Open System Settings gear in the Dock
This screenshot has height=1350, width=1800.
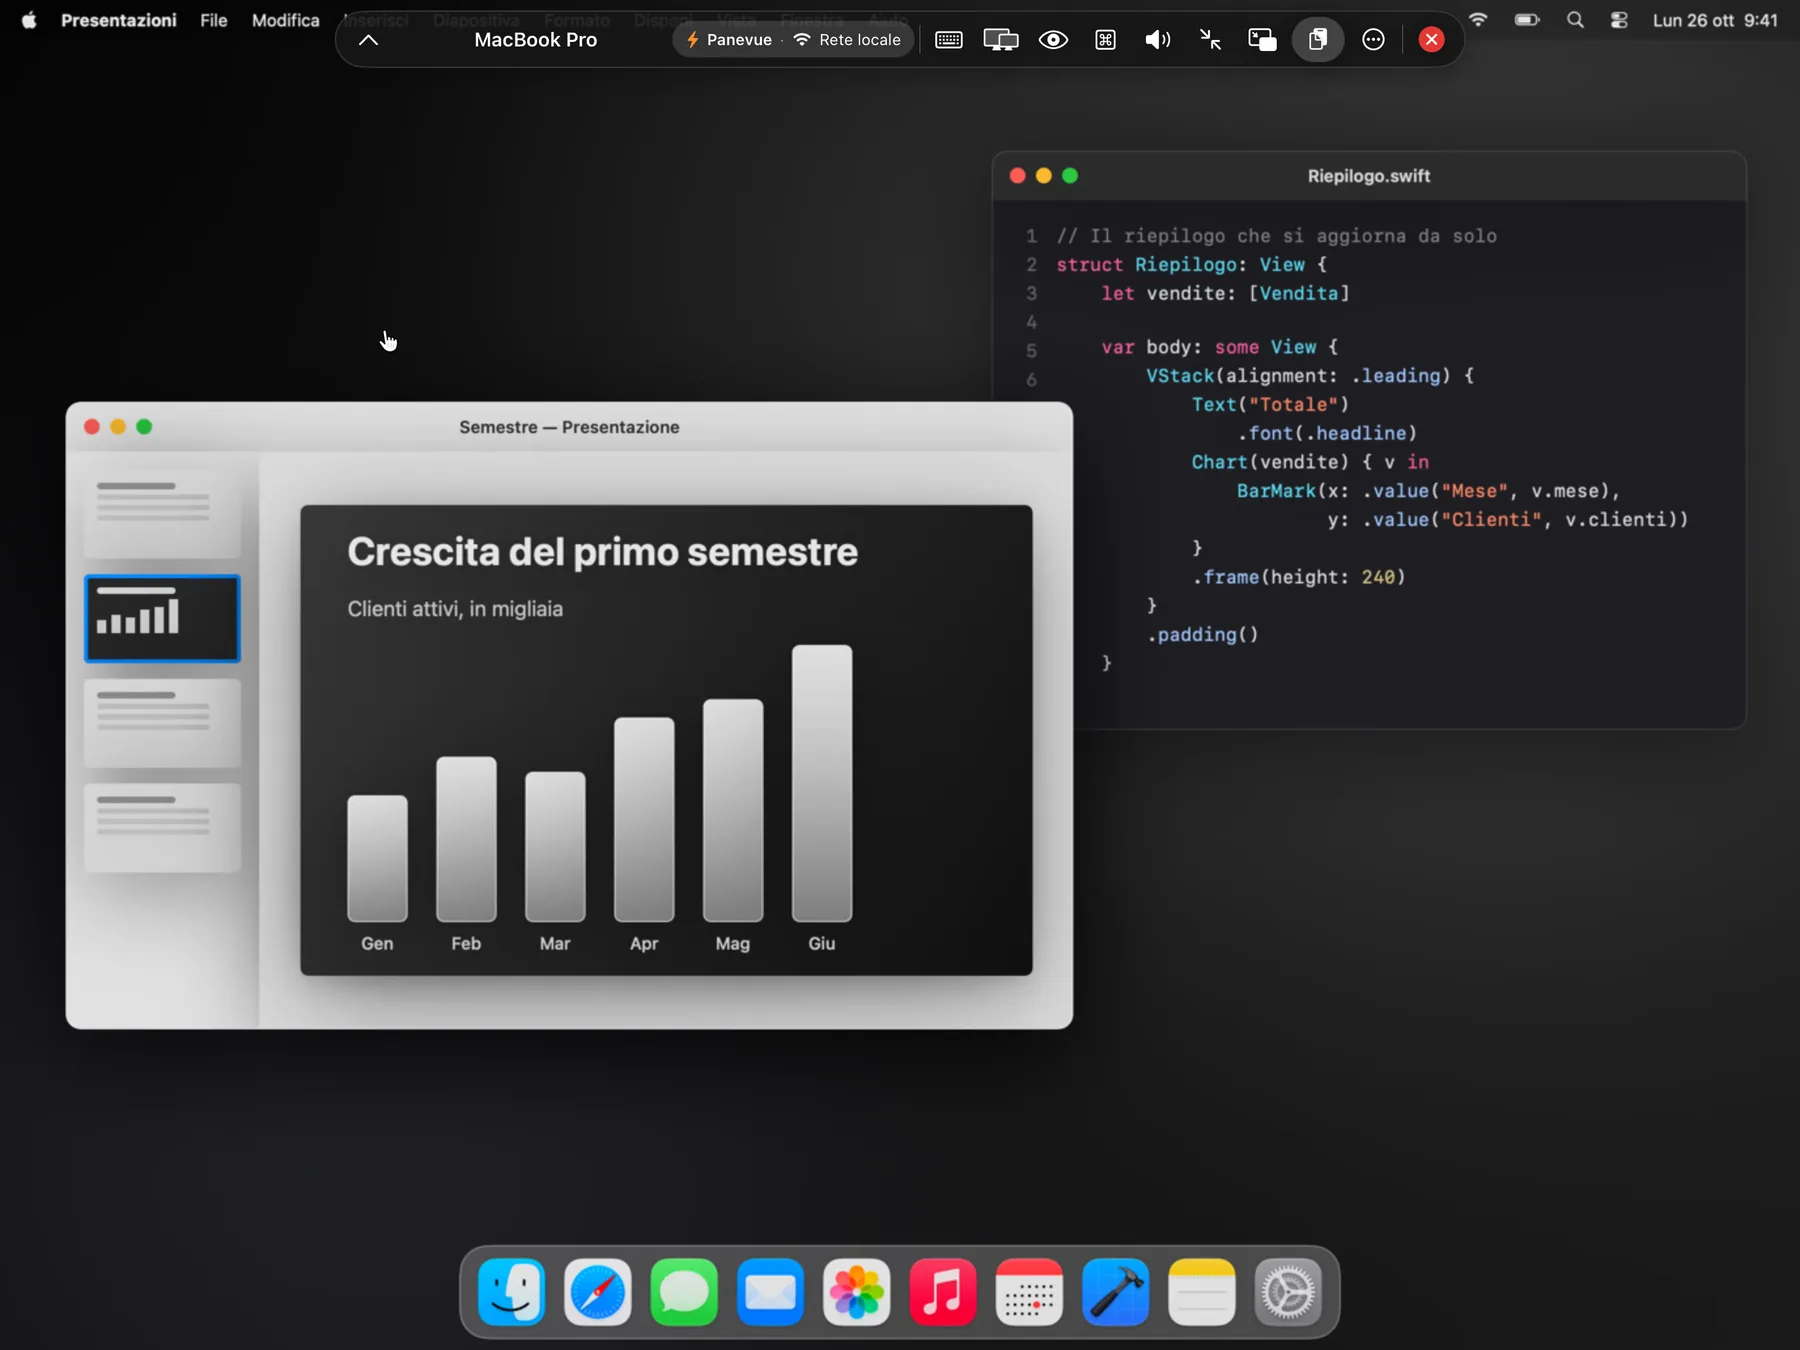(x=1288, y=1292)
